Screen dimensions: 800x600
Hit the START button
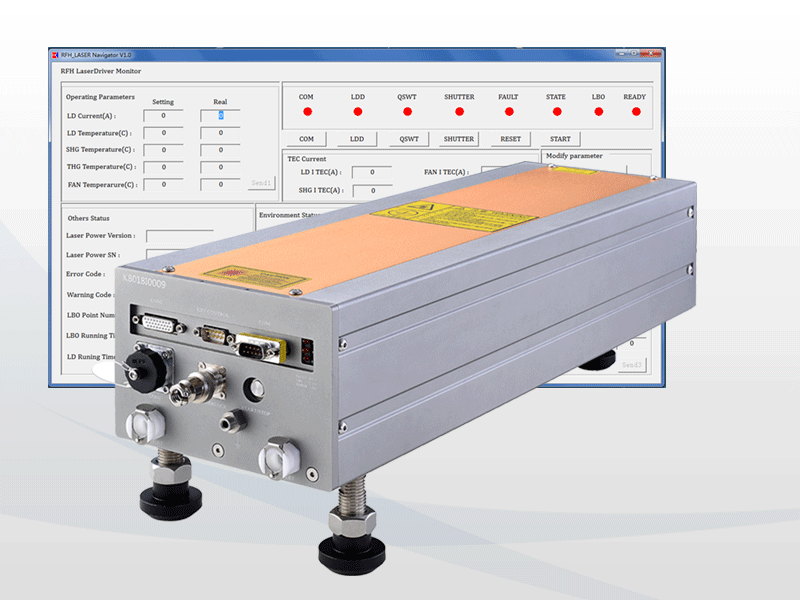point(560,139)
